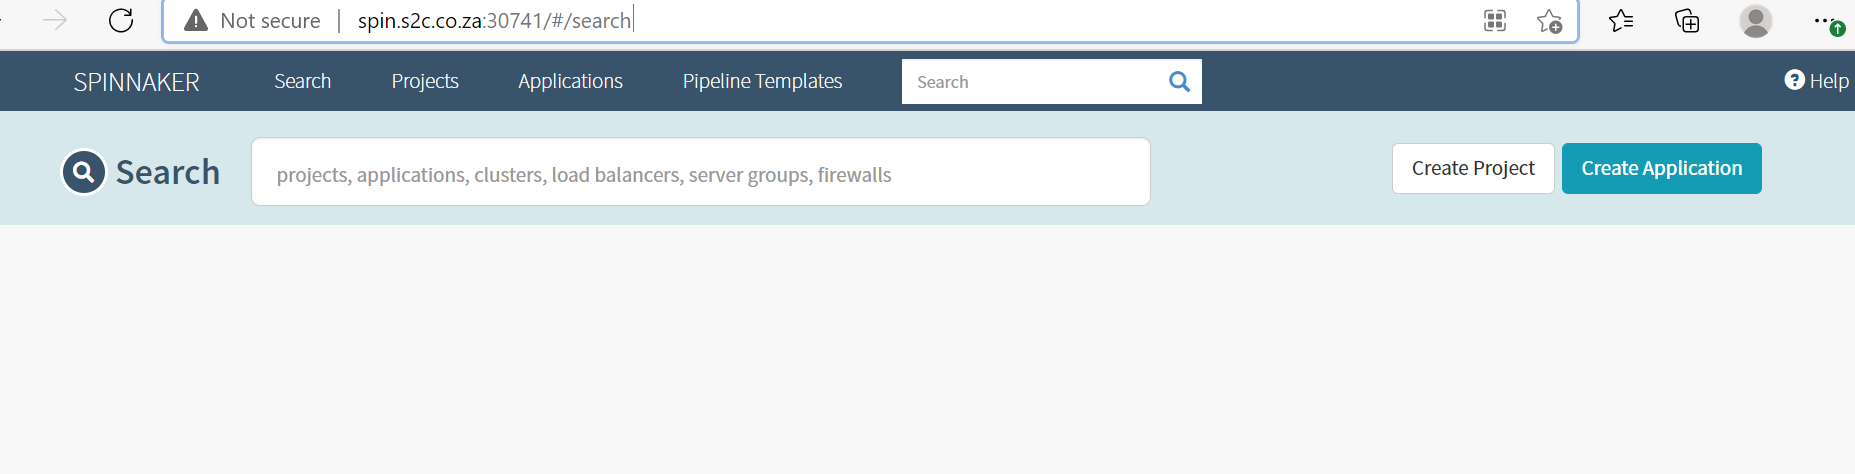Open the Search nav item
The image size is (1855, 474).
pos(303,81)
